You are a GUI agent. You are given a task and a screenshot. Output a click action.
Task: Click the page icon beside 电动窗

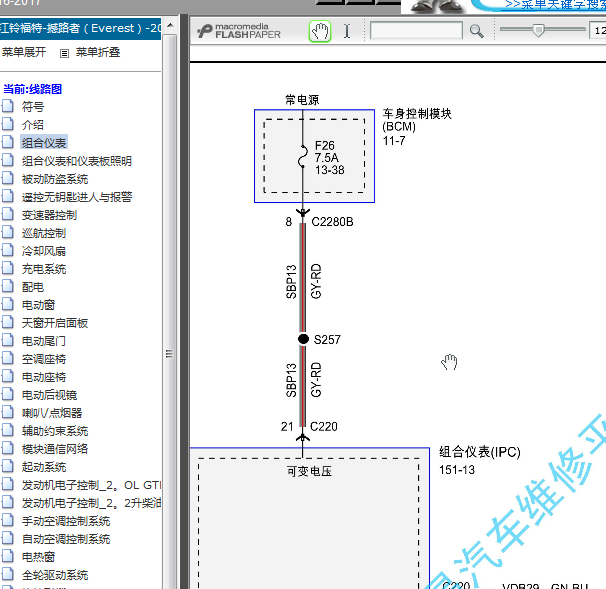8,304
